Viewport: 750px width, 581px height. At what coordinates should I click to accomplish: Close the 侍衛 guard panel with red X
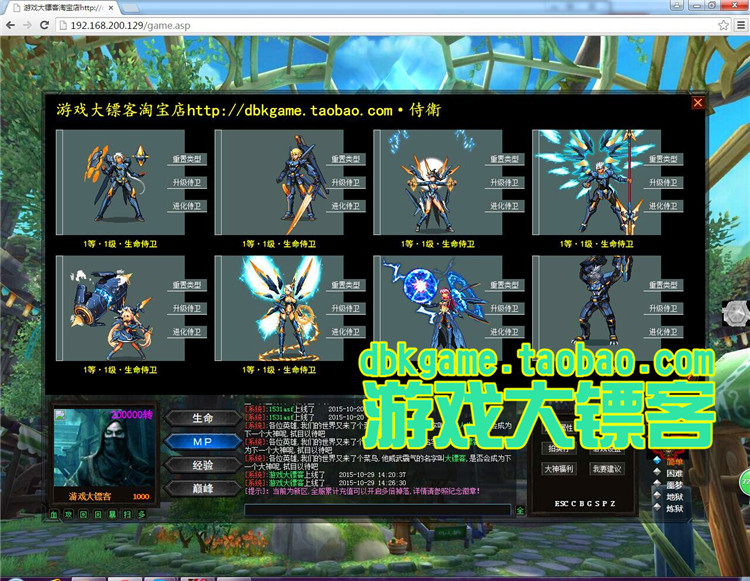[x=698, y=102]
